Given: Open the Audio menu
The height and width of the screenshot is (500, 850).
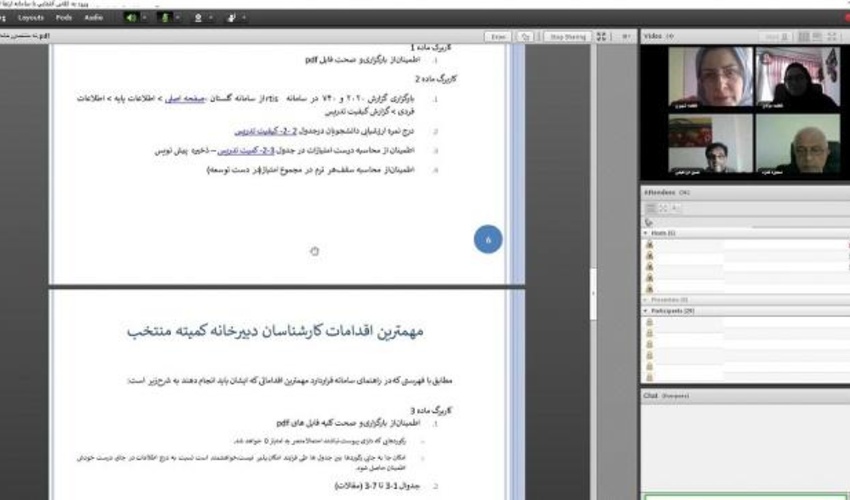Looking at the screenshot, I should [x=94, y=18].
